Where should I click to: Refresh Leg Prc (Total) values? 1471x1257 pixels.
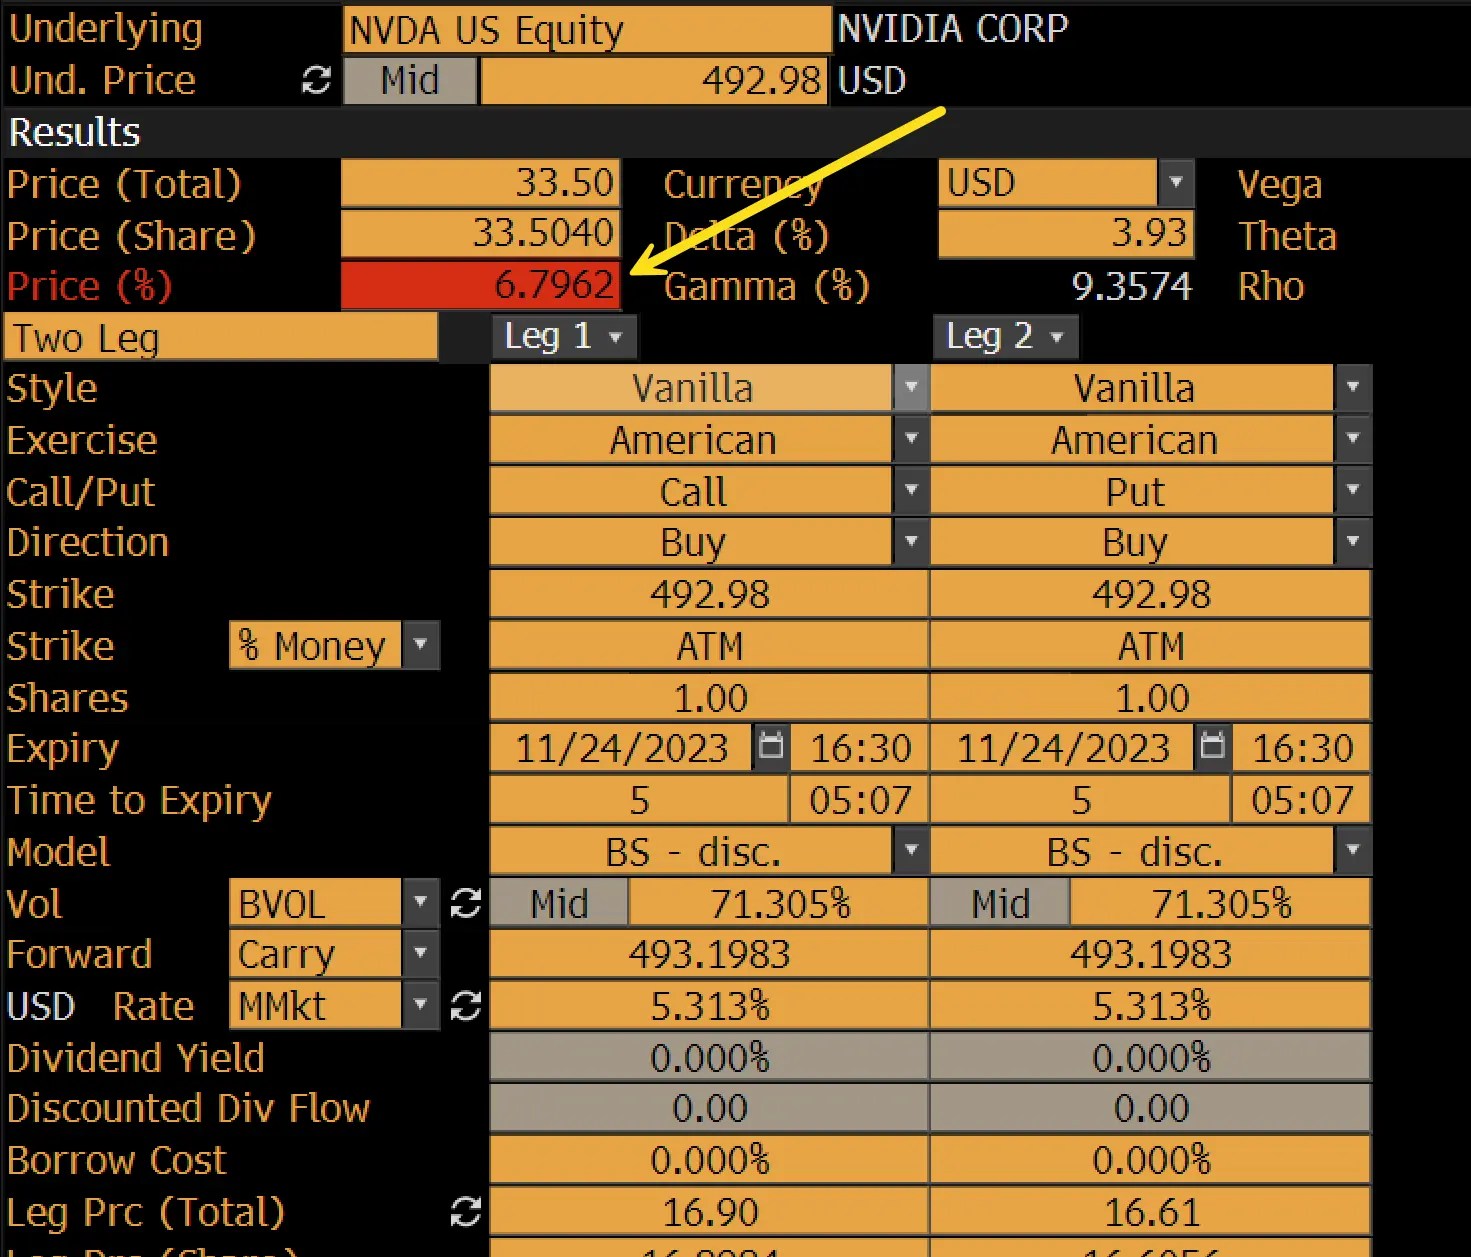click(465, 1212)
